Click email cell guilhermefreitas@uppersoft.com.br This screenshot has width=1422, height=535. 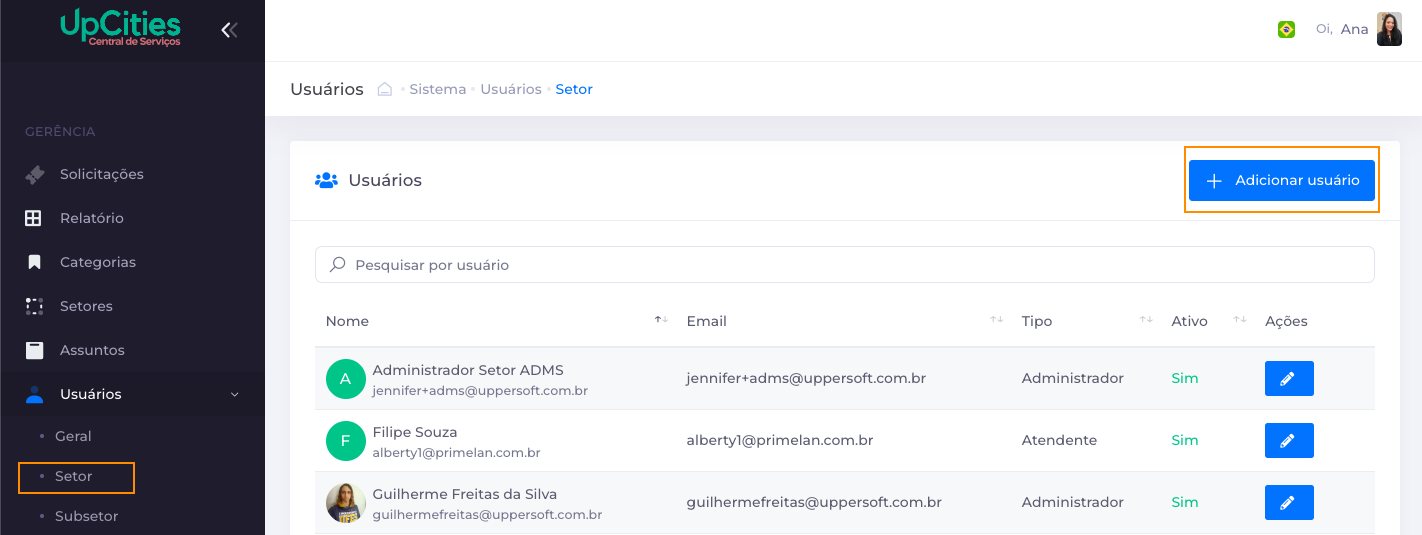814,503
